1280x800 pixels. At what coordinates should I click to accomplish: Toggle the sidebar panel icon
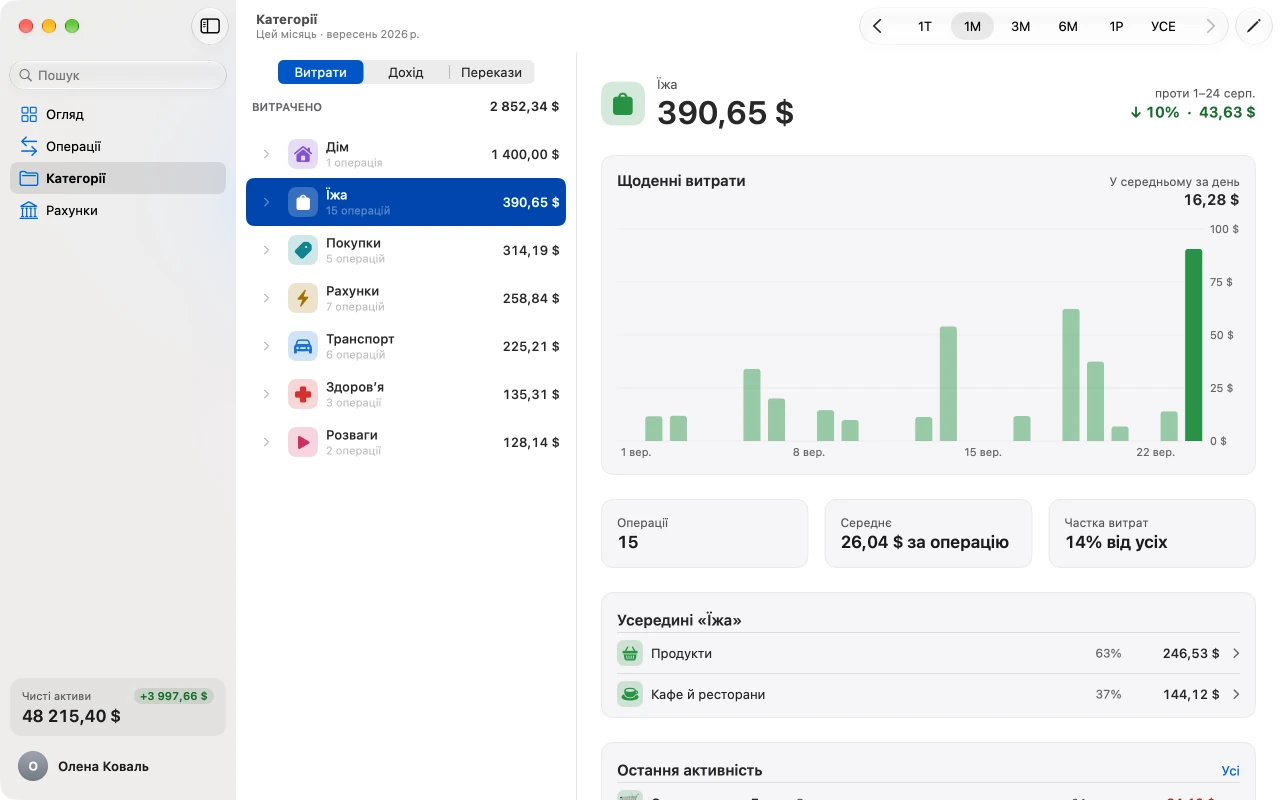tap(210, 26)
